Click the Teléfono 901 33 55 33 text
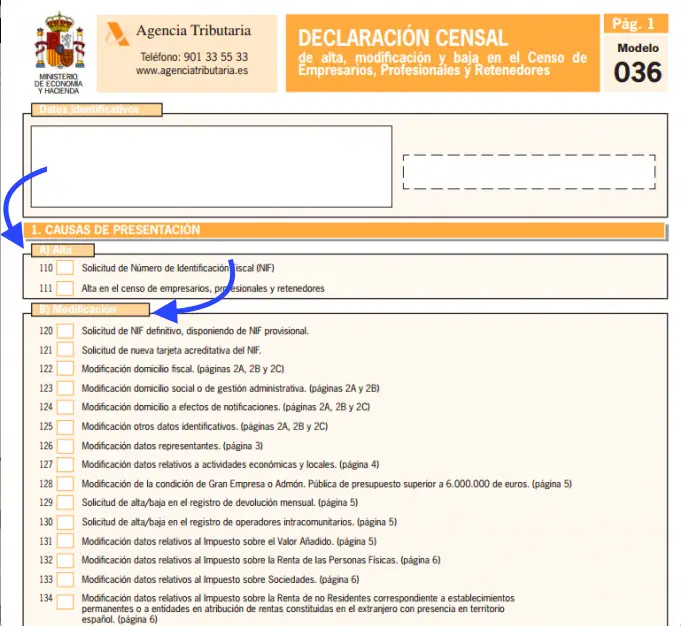 pyautogui.click(x=194, y=57)
